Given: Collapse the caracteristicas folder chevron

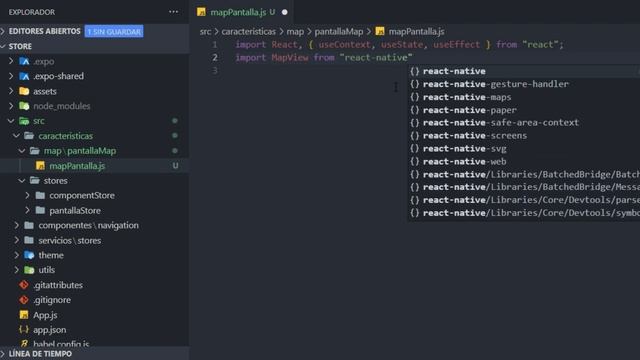Looking at the screenshot, I should pos(16,136).
